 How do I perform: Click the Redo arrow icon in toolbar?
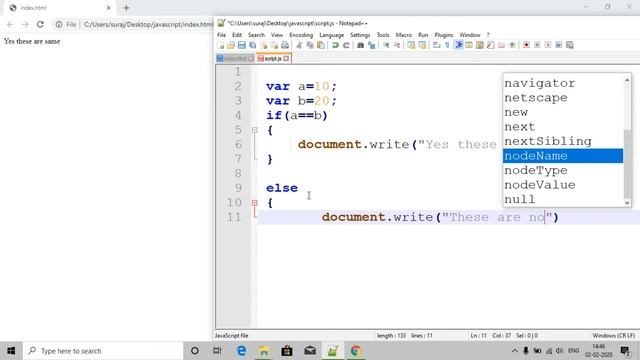click(x=346, y=45)
